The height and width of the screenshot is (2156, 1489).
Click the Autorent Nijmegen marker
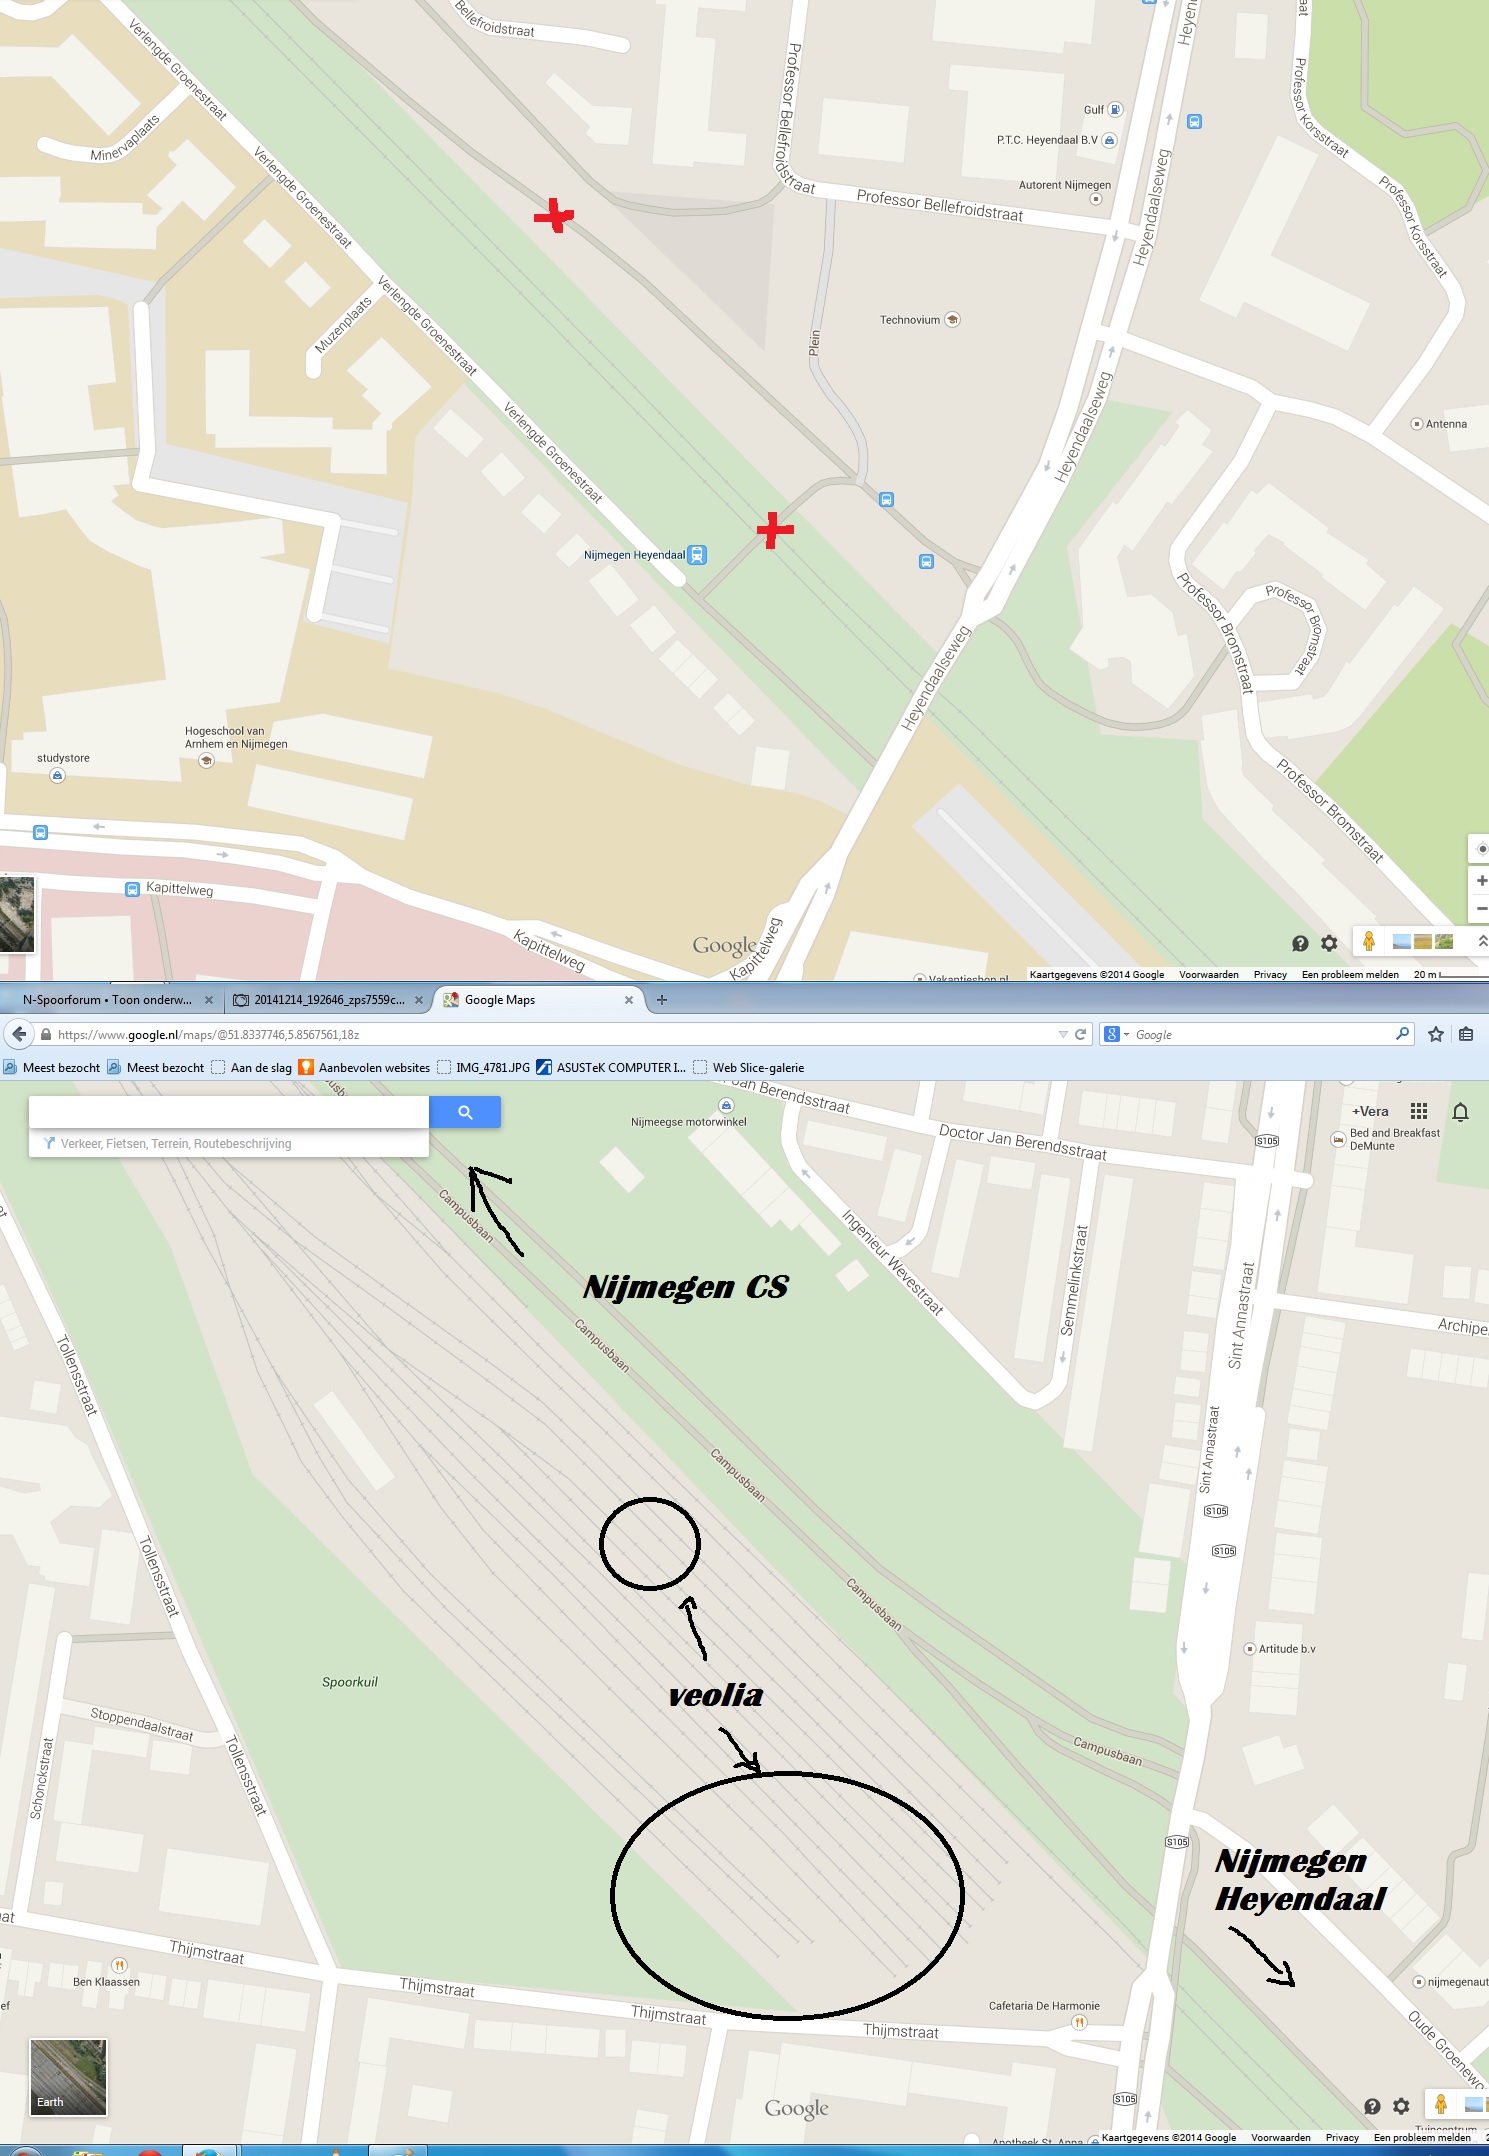tap(1095, 199)
